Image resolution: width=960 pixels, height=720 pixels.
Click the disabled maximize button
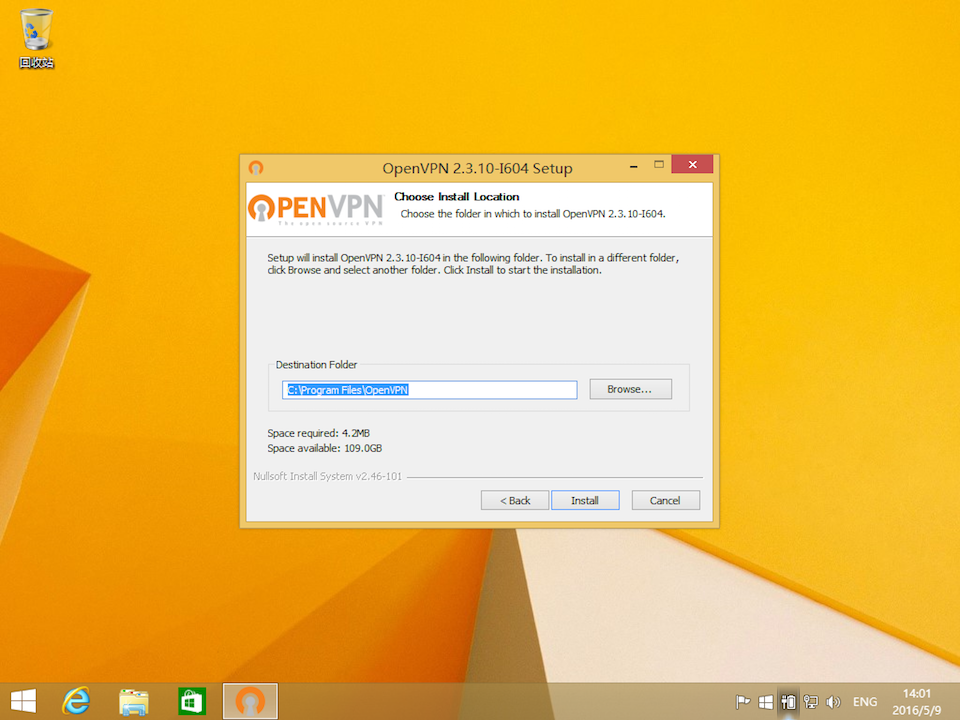[x=659, y=165]
